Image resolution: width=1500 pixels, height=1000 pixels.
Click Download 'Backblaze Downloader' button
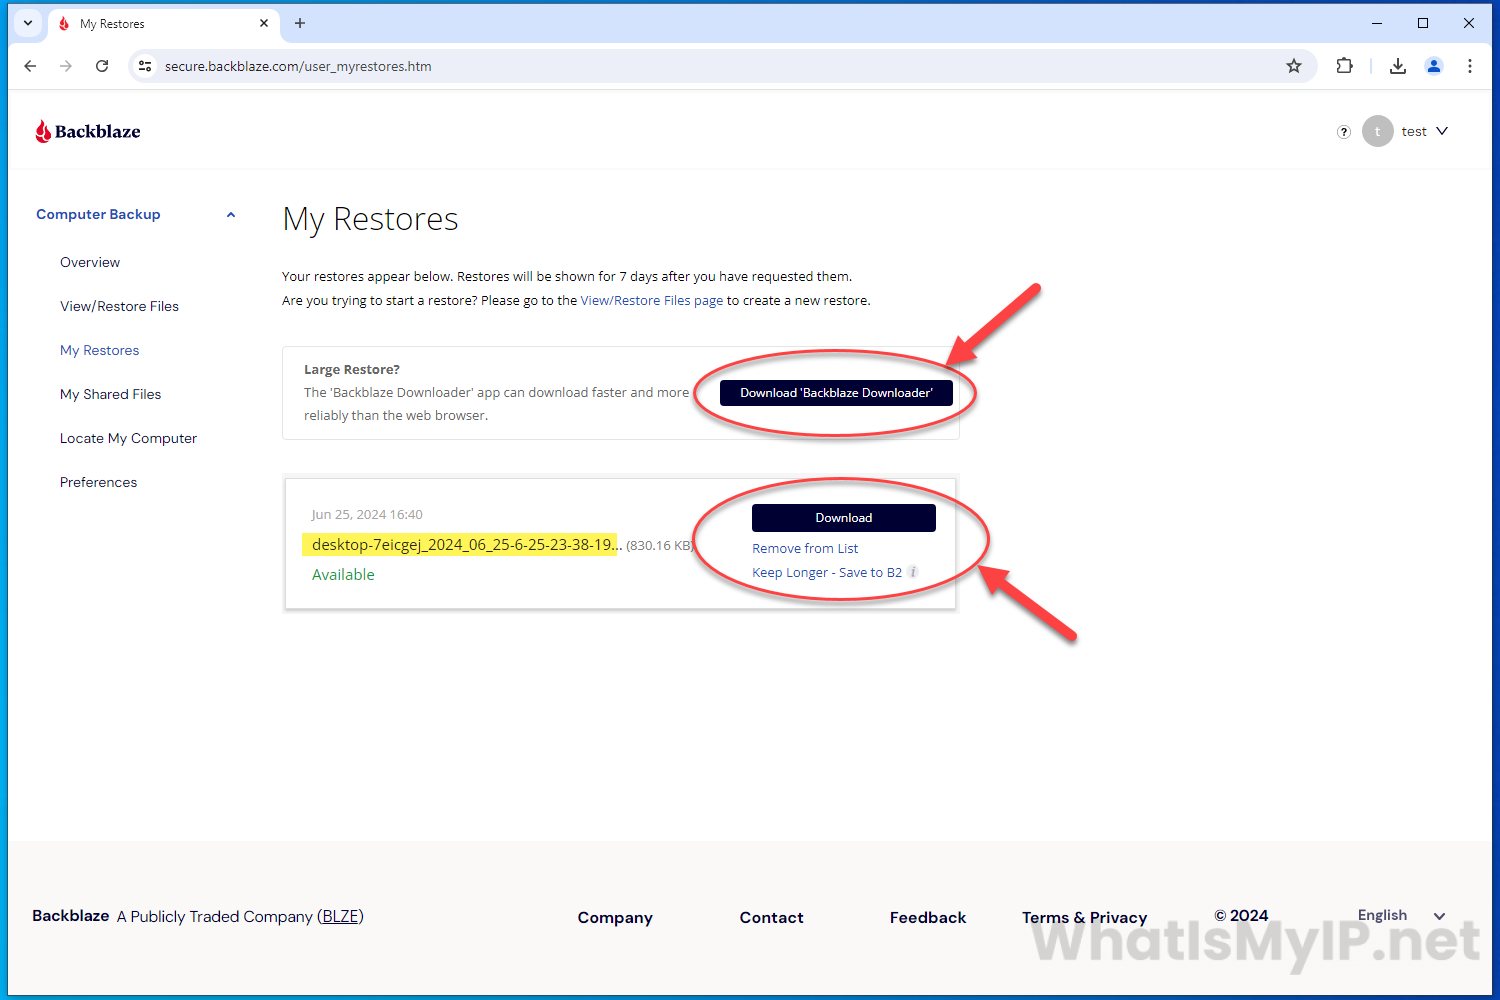[x=836, y=393]
